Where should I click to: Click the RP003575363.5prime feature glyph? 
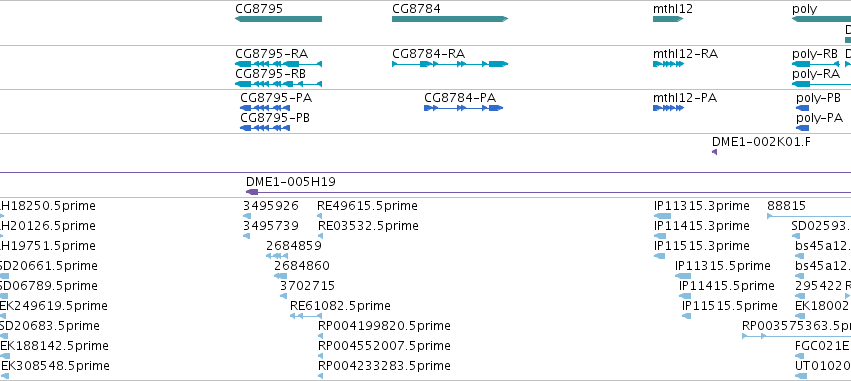(796, 336)
